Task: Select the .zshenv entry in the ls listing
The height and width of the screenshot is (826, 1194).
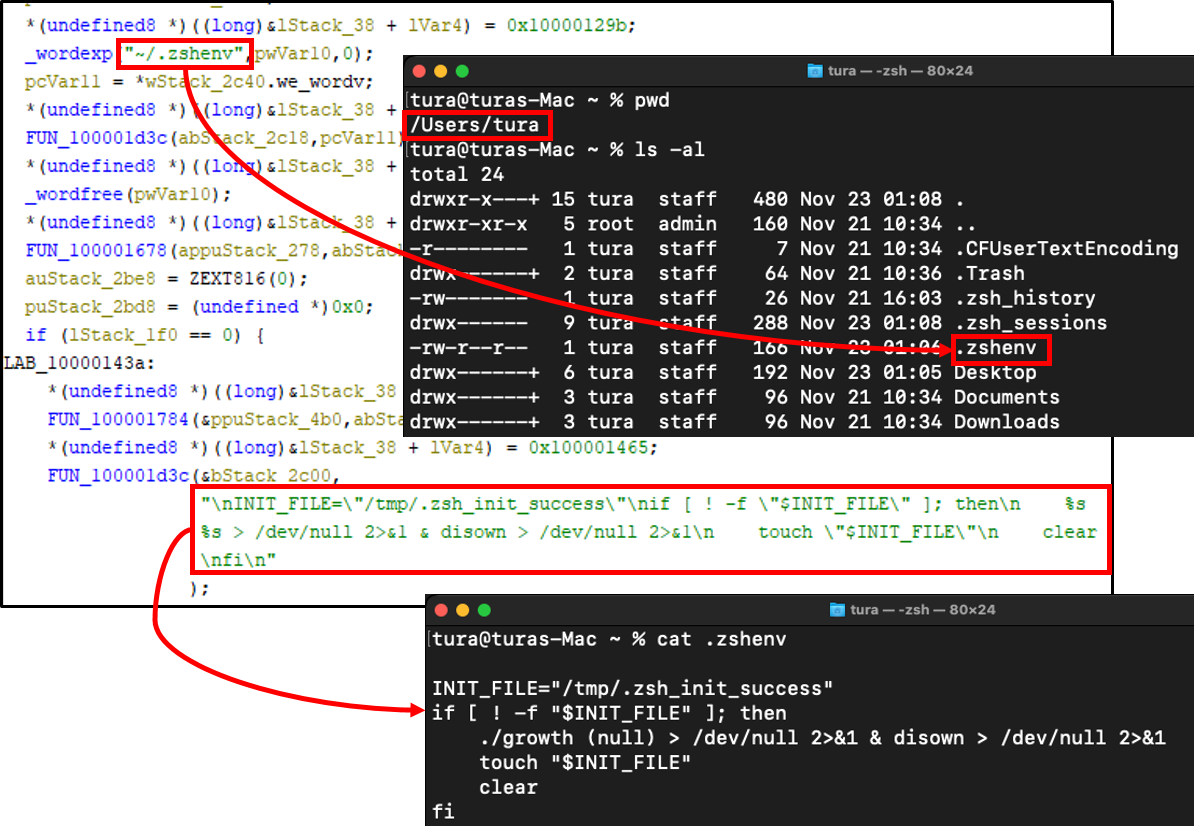Action: click(1000, 348)
